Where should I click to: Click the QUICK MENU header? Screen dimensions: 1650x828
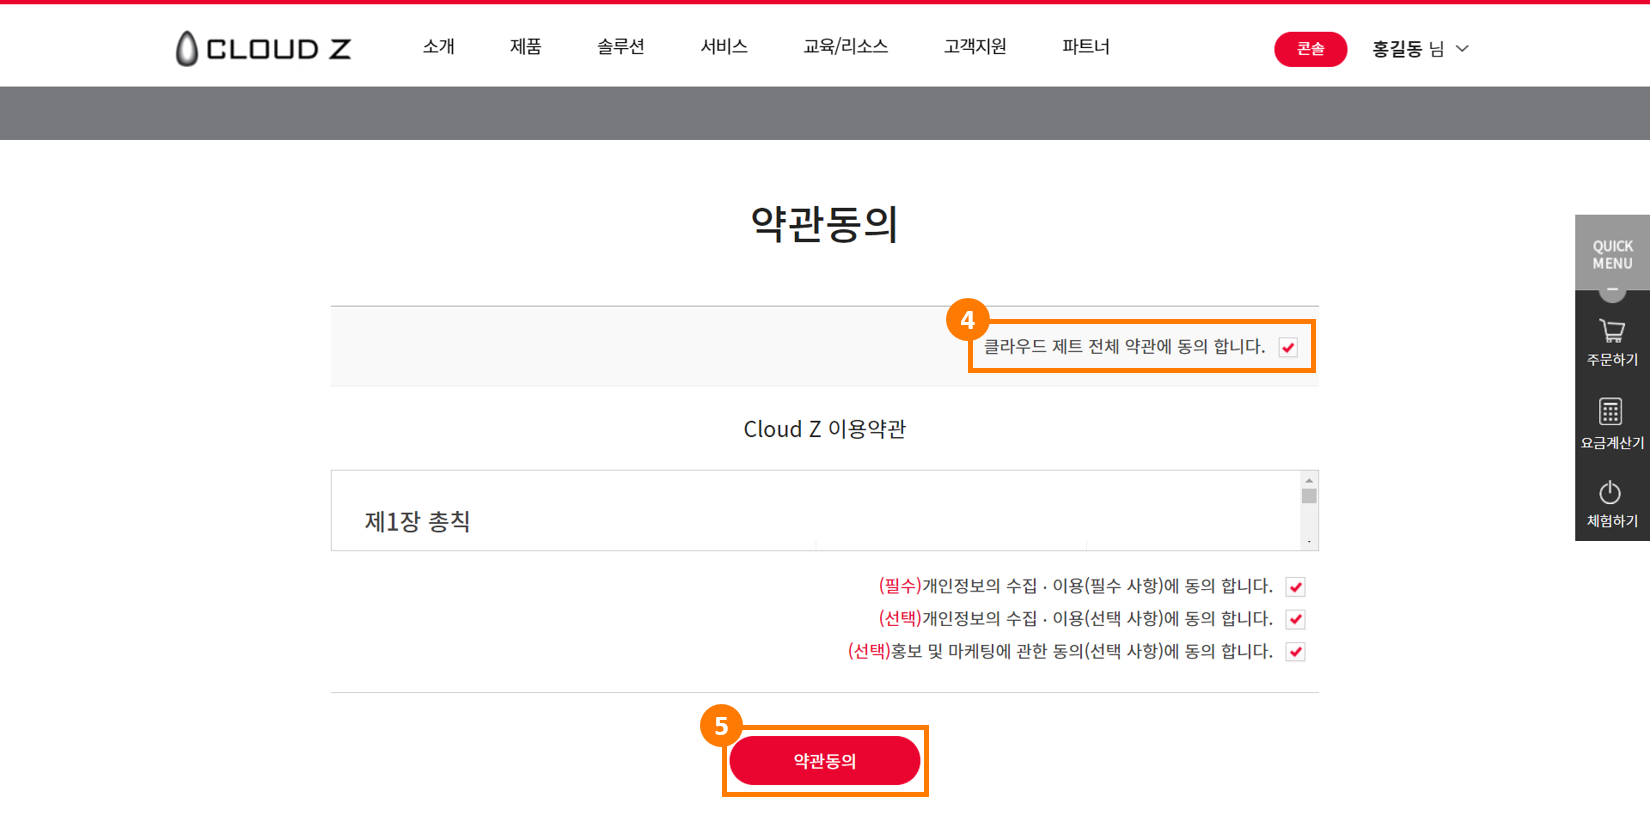pos(1612,254)
